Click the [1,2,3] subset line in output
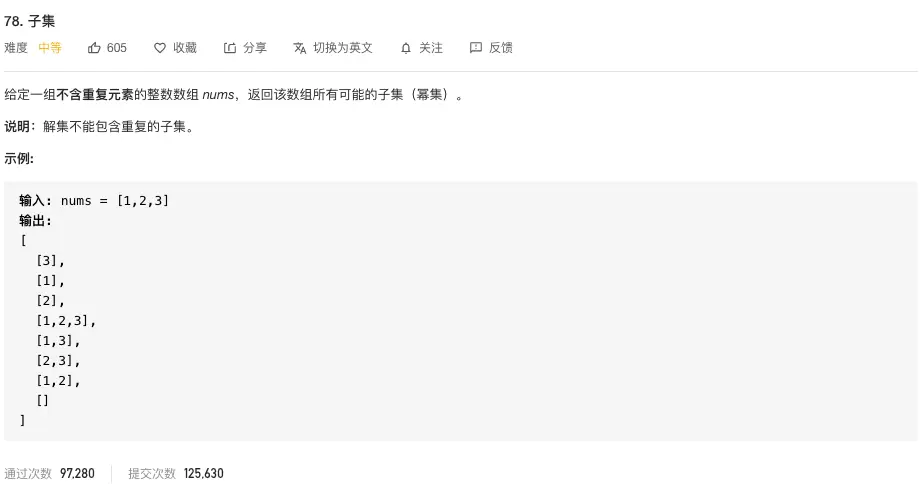 coord(66,320)
